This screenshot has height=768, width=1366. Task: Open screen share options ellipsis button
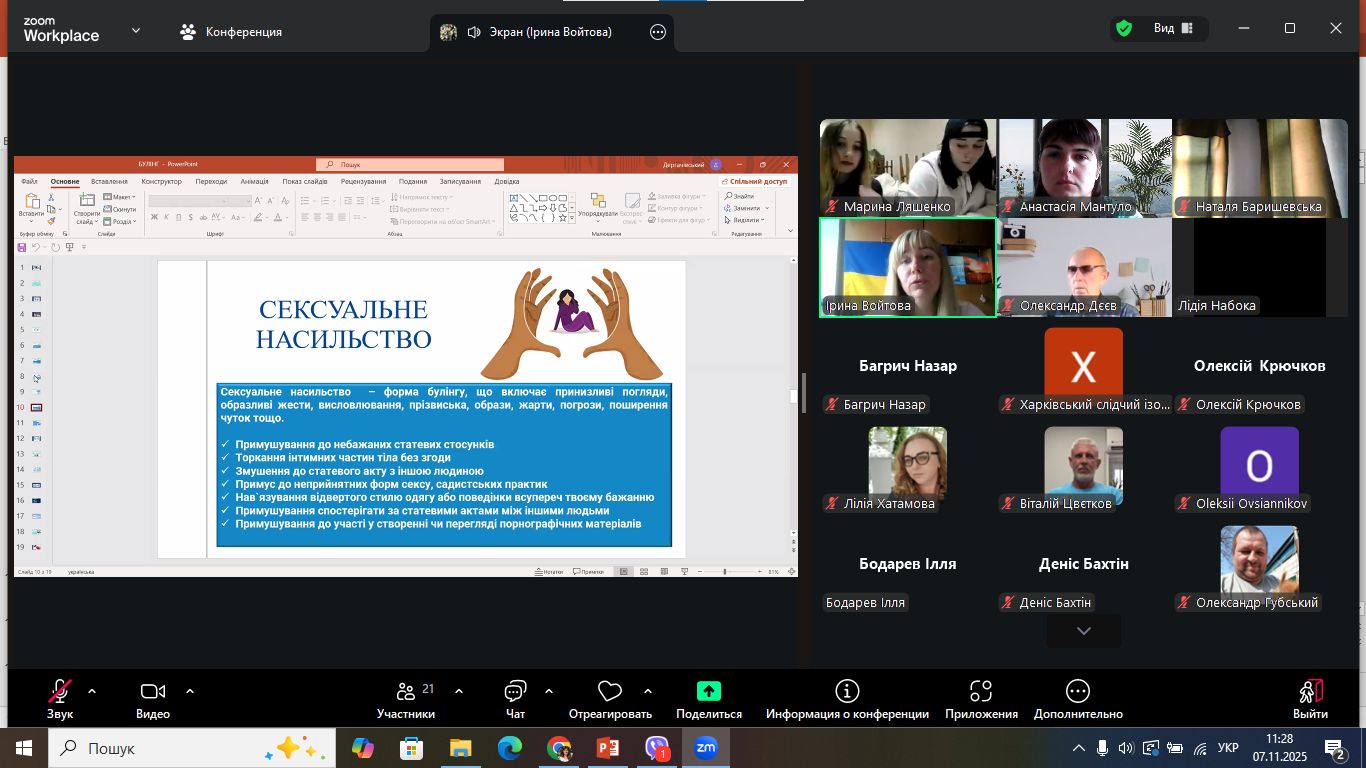[658, 32]
